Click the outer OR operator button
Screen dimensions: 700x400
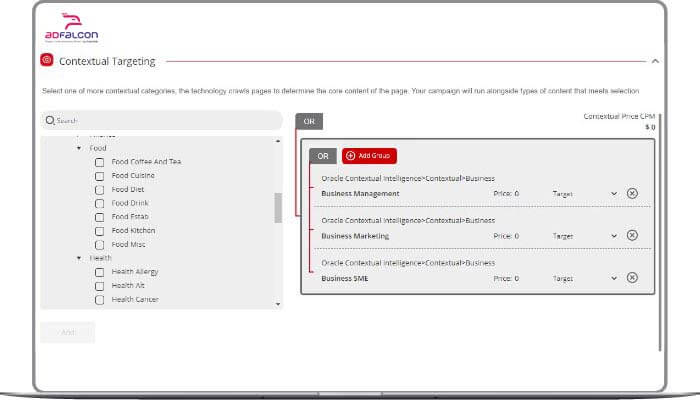[309, 121]
